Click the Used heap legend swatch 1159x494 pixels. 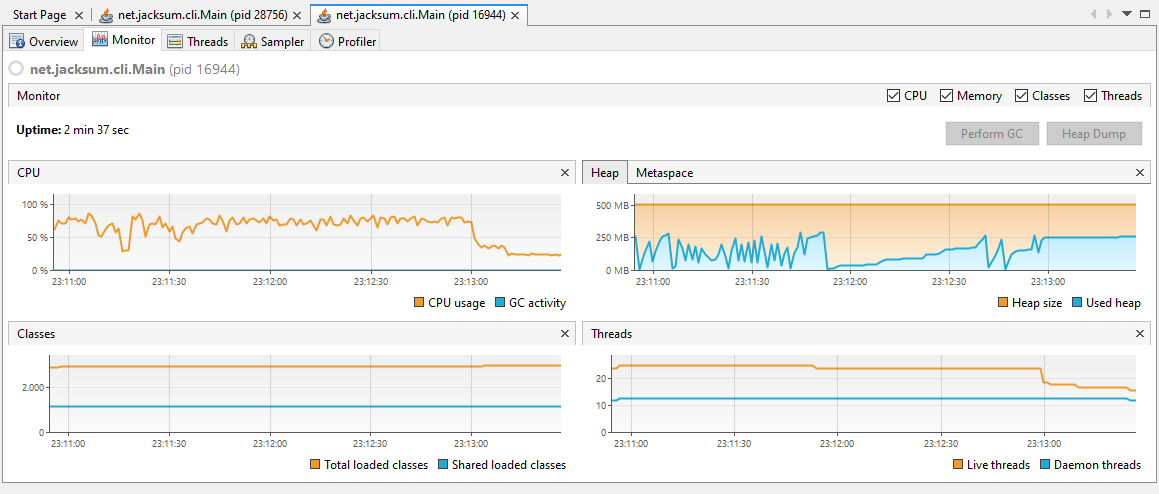point(1076,302)
